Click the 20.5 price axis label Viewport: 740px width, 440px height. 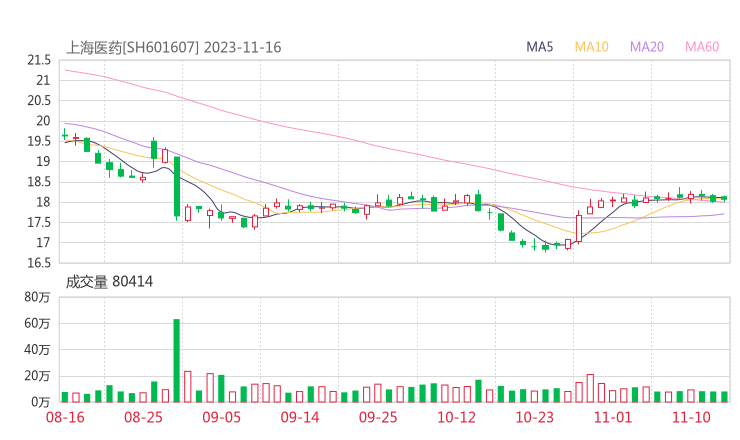(39, 101)
